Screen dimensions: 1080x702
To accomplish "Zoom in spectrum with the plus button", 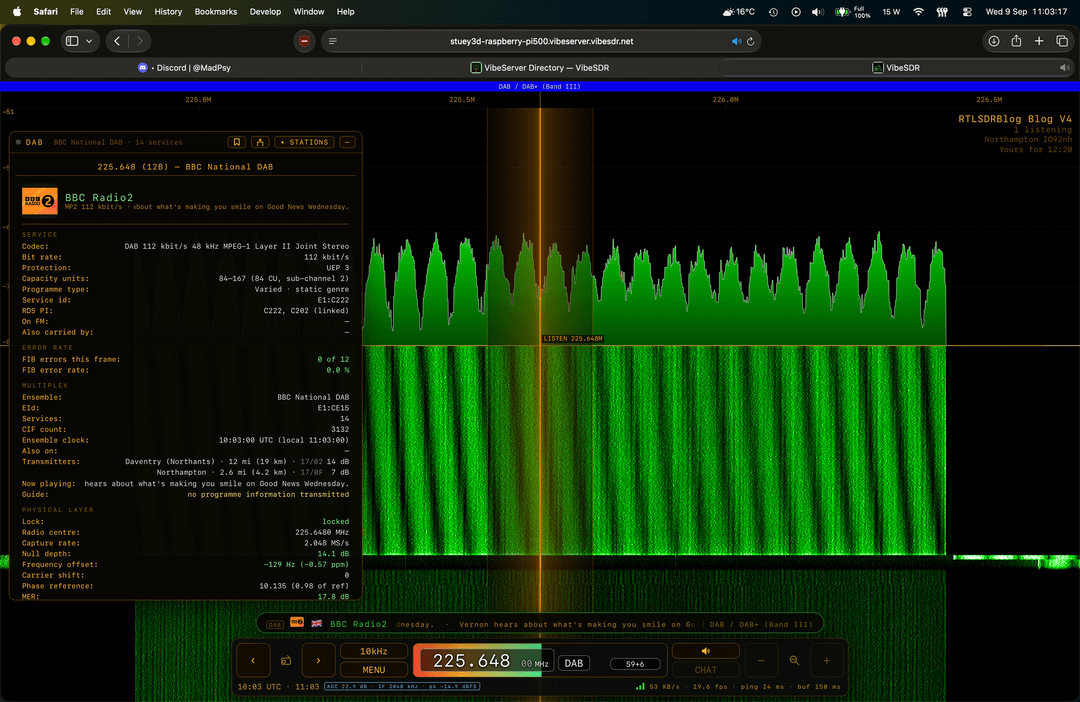I will point(827,661).
